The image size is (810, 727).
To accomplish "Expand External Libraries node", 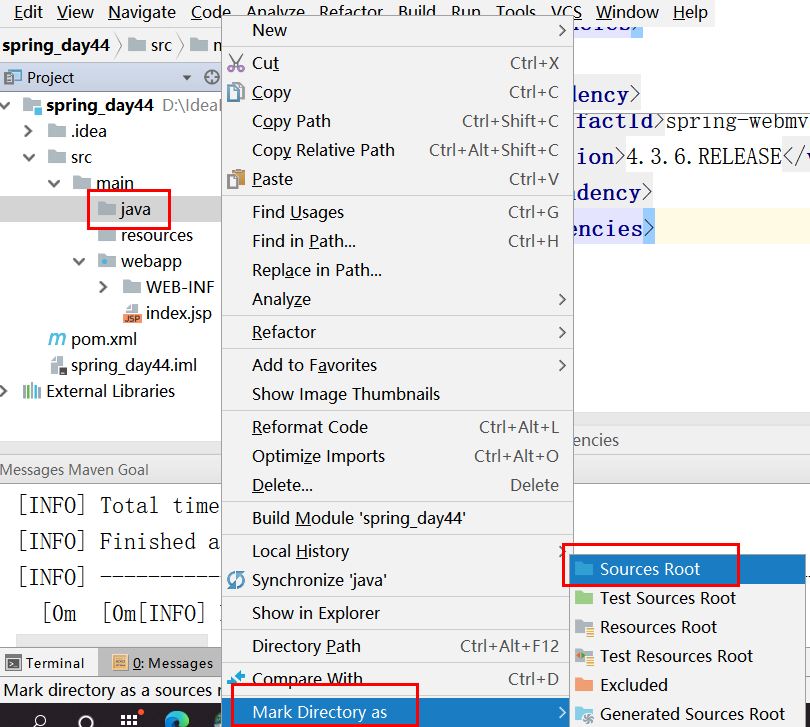I will [x=4, y=391].
